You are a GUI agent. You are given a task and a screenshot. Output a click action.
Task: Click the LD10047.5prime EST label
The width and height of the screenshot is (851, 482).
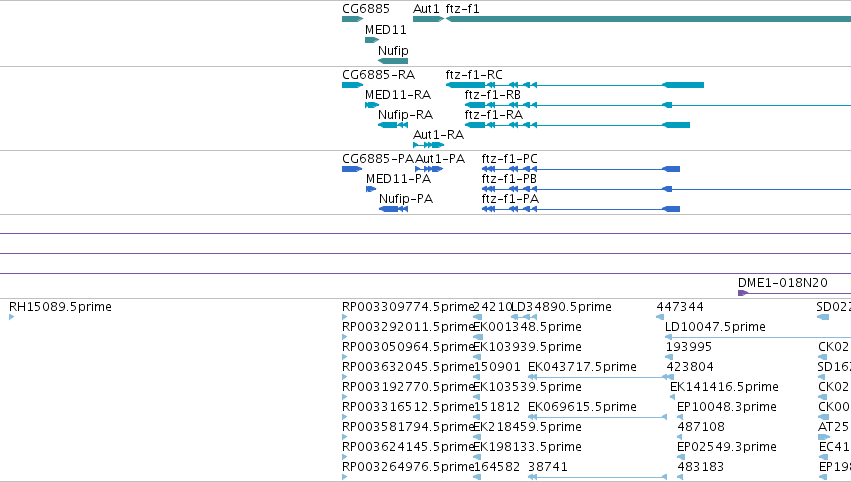[x=715, y=327]
